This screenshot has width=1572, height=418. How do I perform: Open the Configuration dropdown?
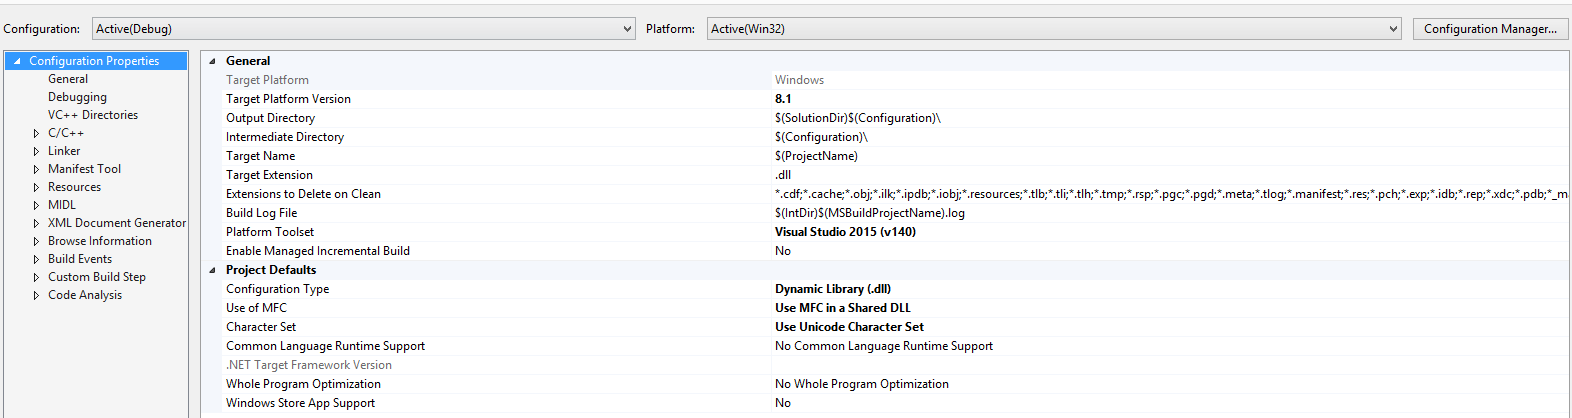coord(364,29)
